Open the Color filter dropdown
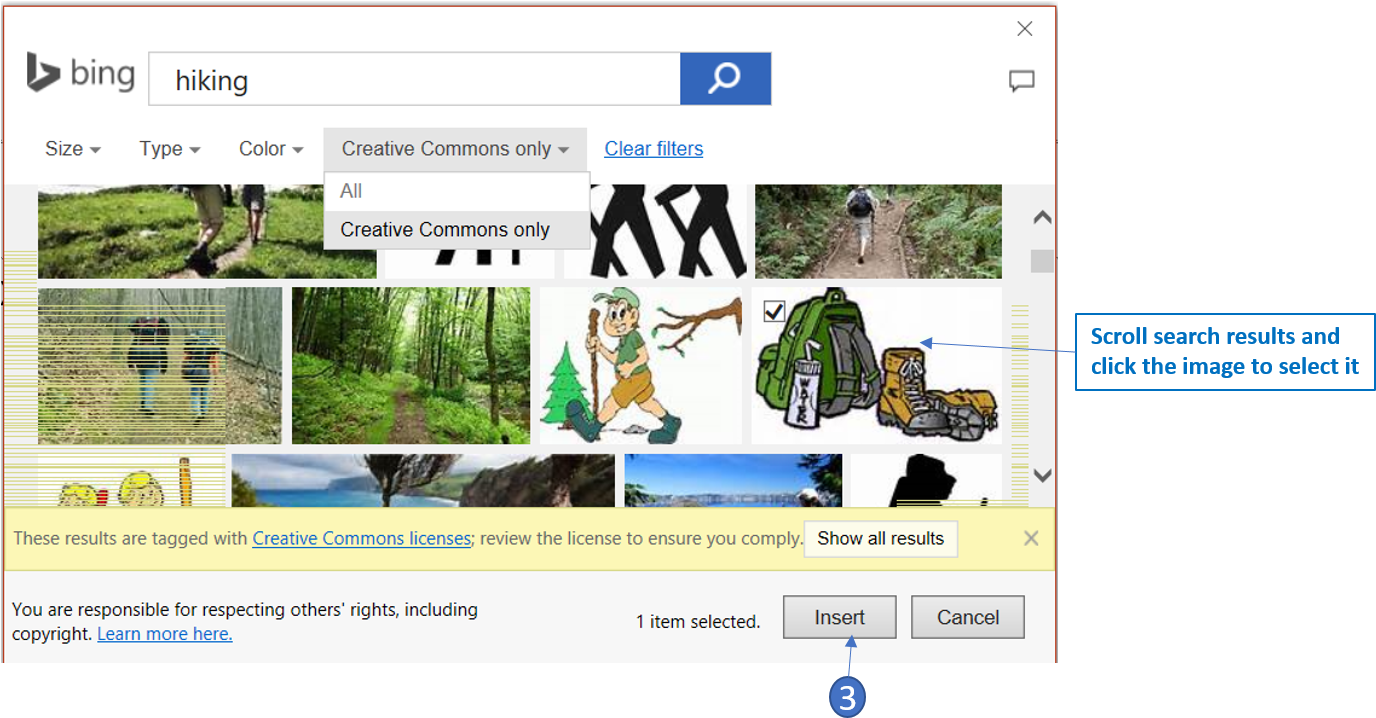Image resolution: width=1376 pixels, height=718 pixels. click(x=270, y=149)
